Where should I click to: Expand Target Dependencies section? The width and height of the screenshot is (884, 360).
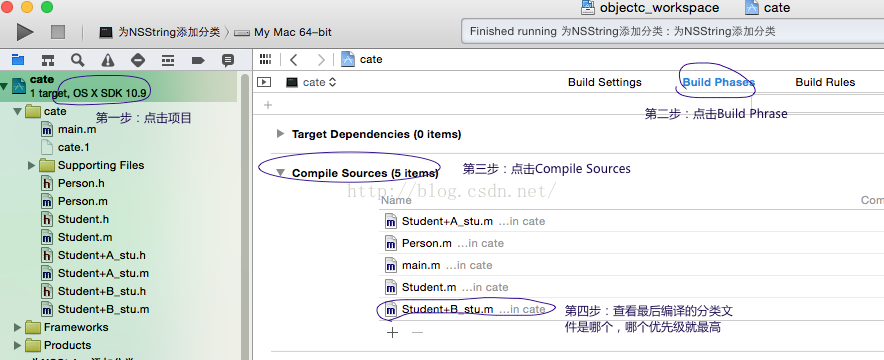(x=280, y=134)
